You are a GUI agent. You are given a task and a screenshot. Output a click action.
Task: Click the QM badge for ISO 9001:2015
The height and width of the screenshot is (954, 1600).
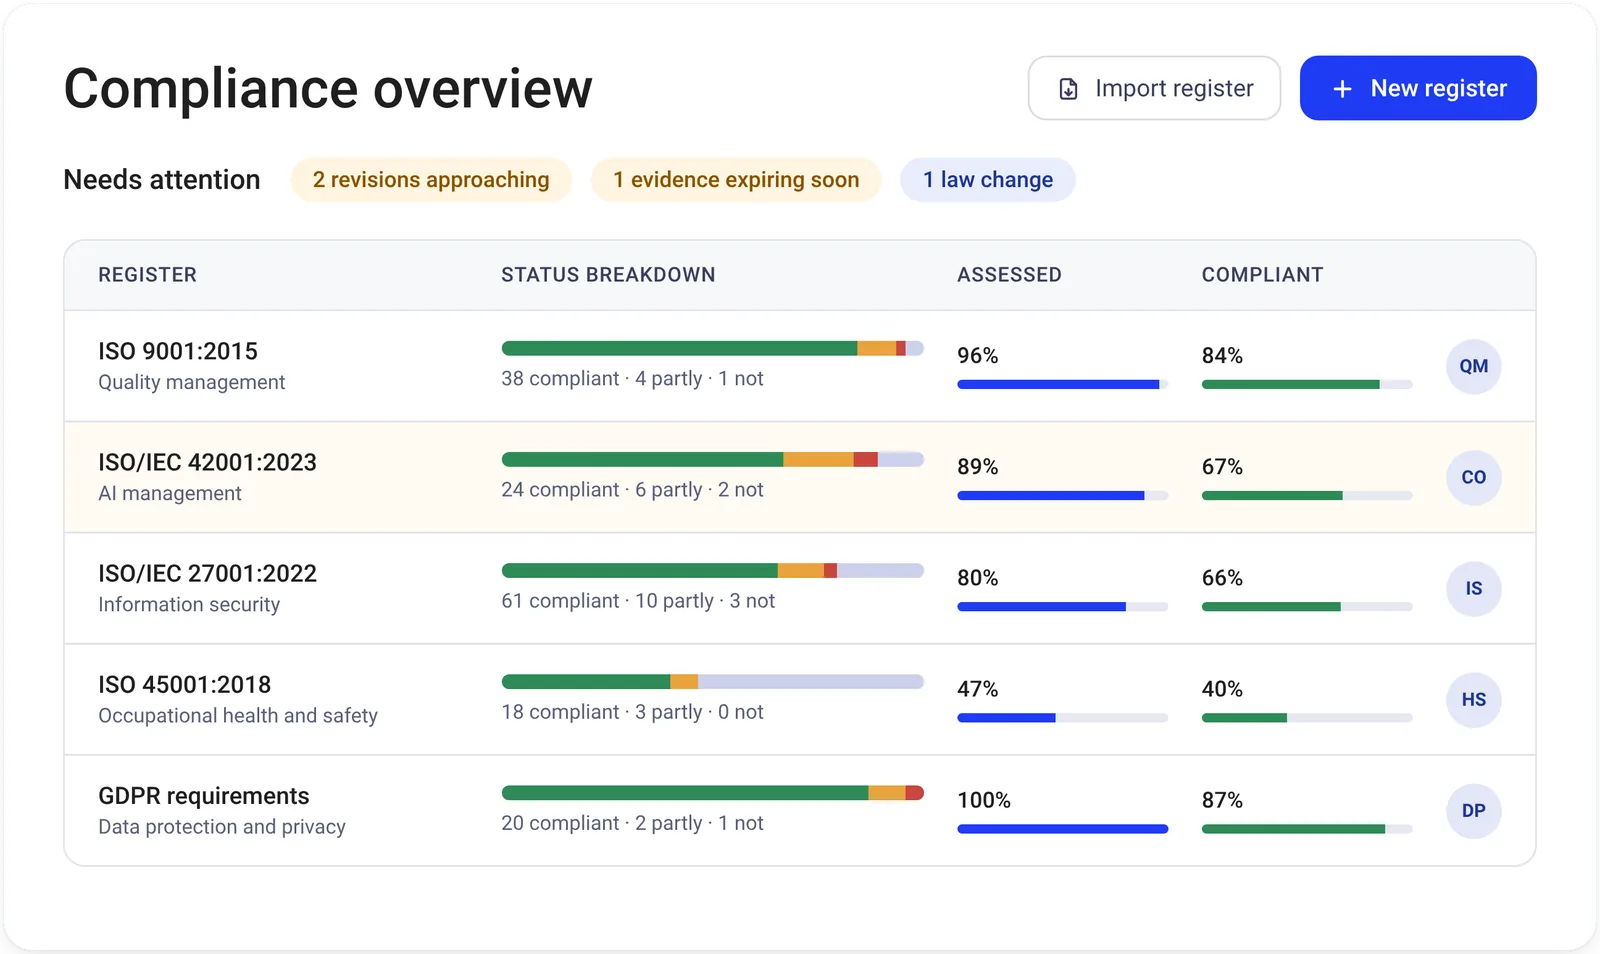click(x=1474, y=366)
